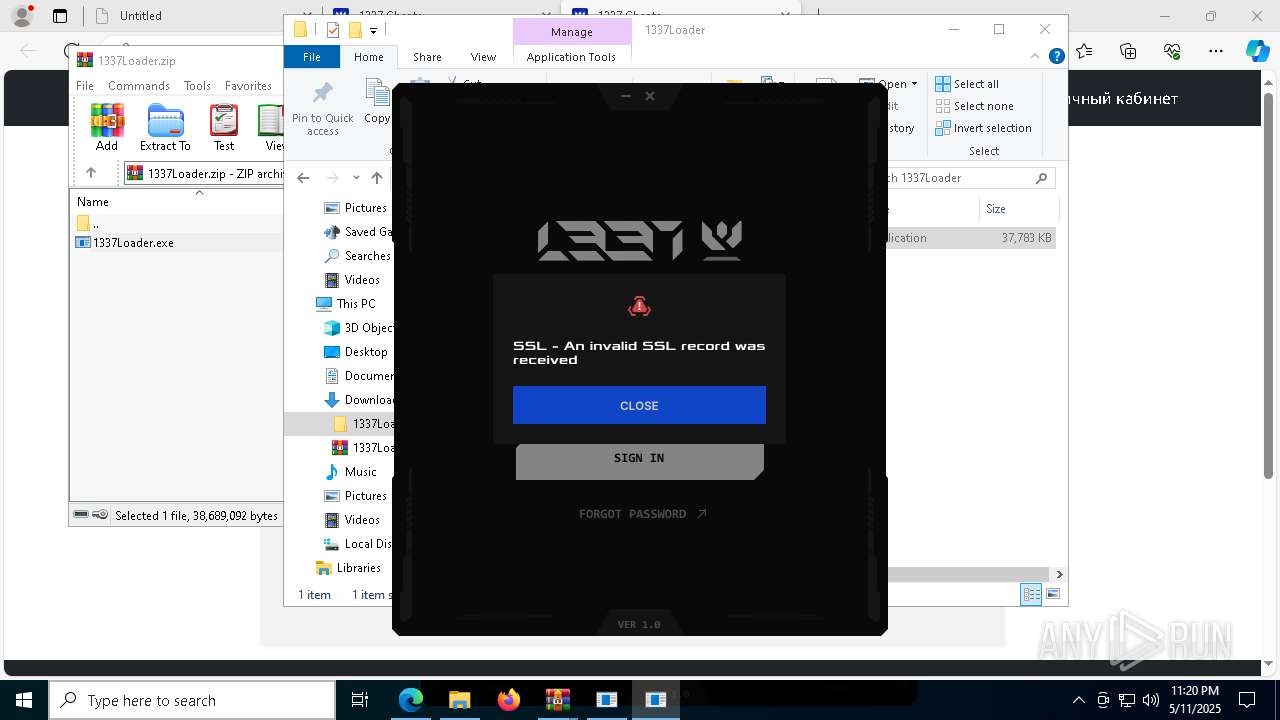Image resolution: width=1280 pixels, height=720 pixels.
Task: Open Customize Quick Access Toolbar dropdown
Action: coord(373,30)
